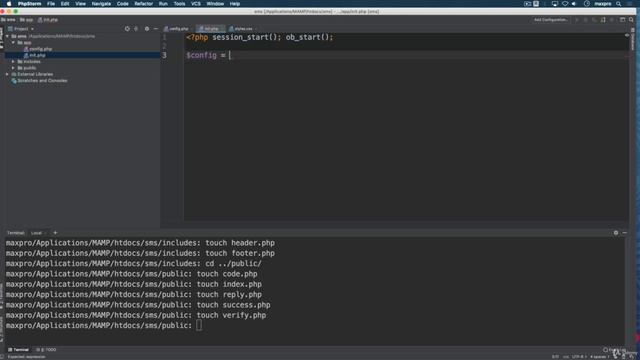Open the VCS menu
The height and width of the screenshot is (360, 640).
(x=196, y=4)
